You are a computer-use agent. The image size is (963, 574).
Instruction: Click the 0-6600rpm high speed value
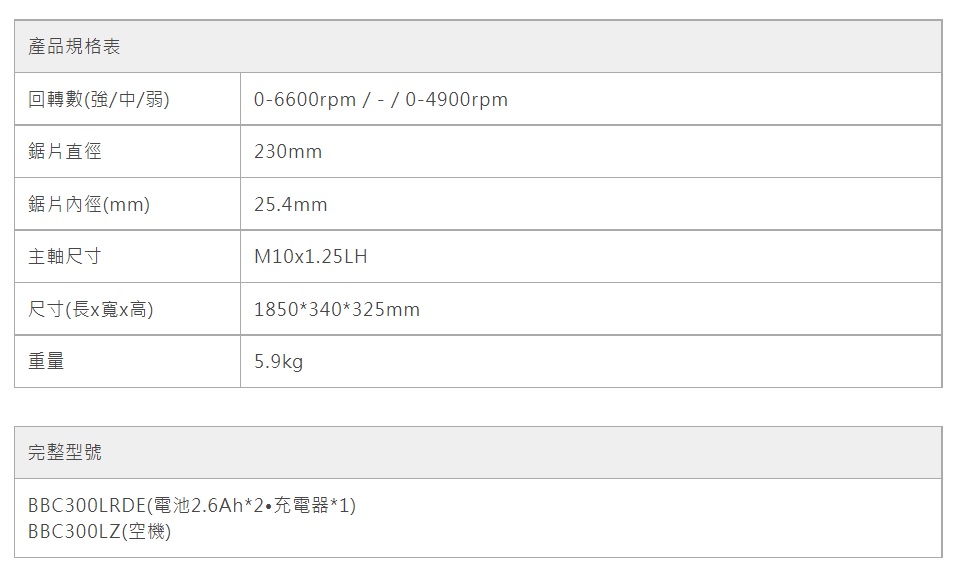click(305, 99)
